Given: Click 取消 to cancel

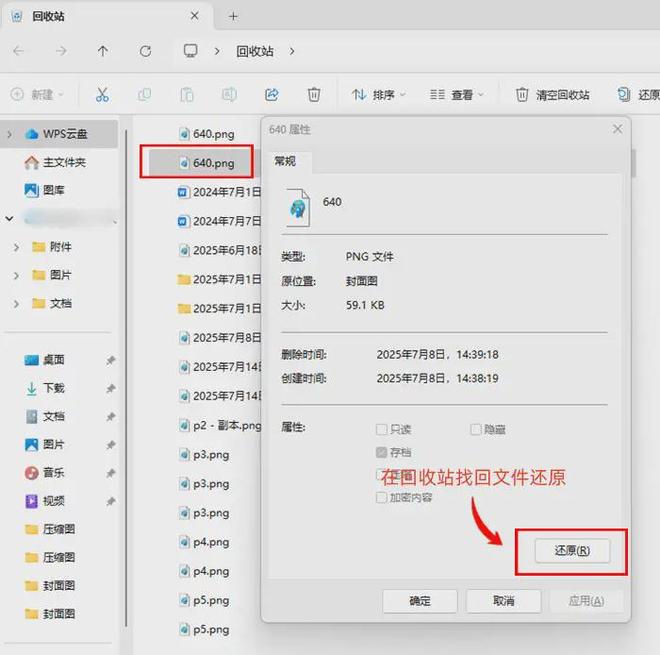Looking at the screenshot, I should pyautogui.click(x=503, y=601).
